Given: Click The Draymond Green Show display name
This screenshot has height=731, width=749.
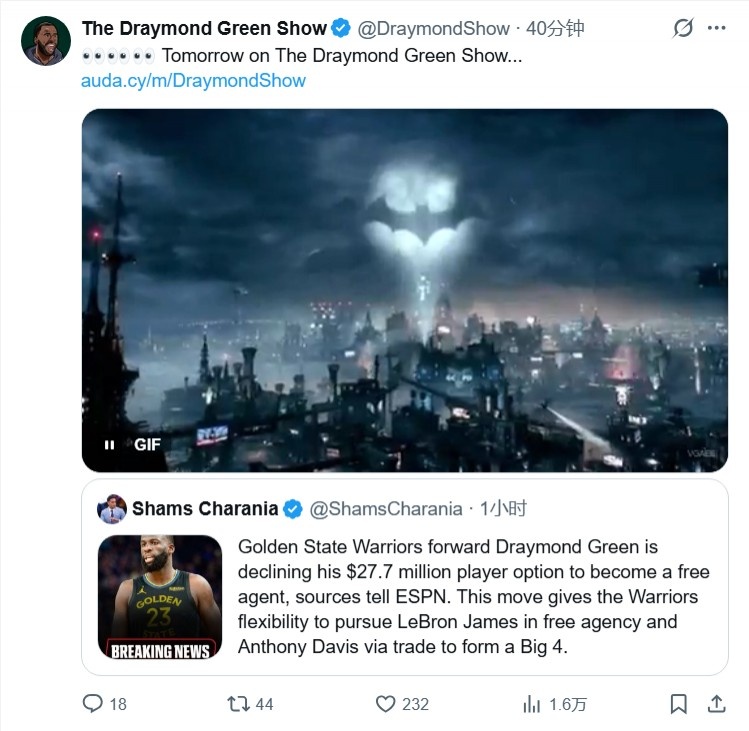Looking at the screenshot, I should 204,28.
